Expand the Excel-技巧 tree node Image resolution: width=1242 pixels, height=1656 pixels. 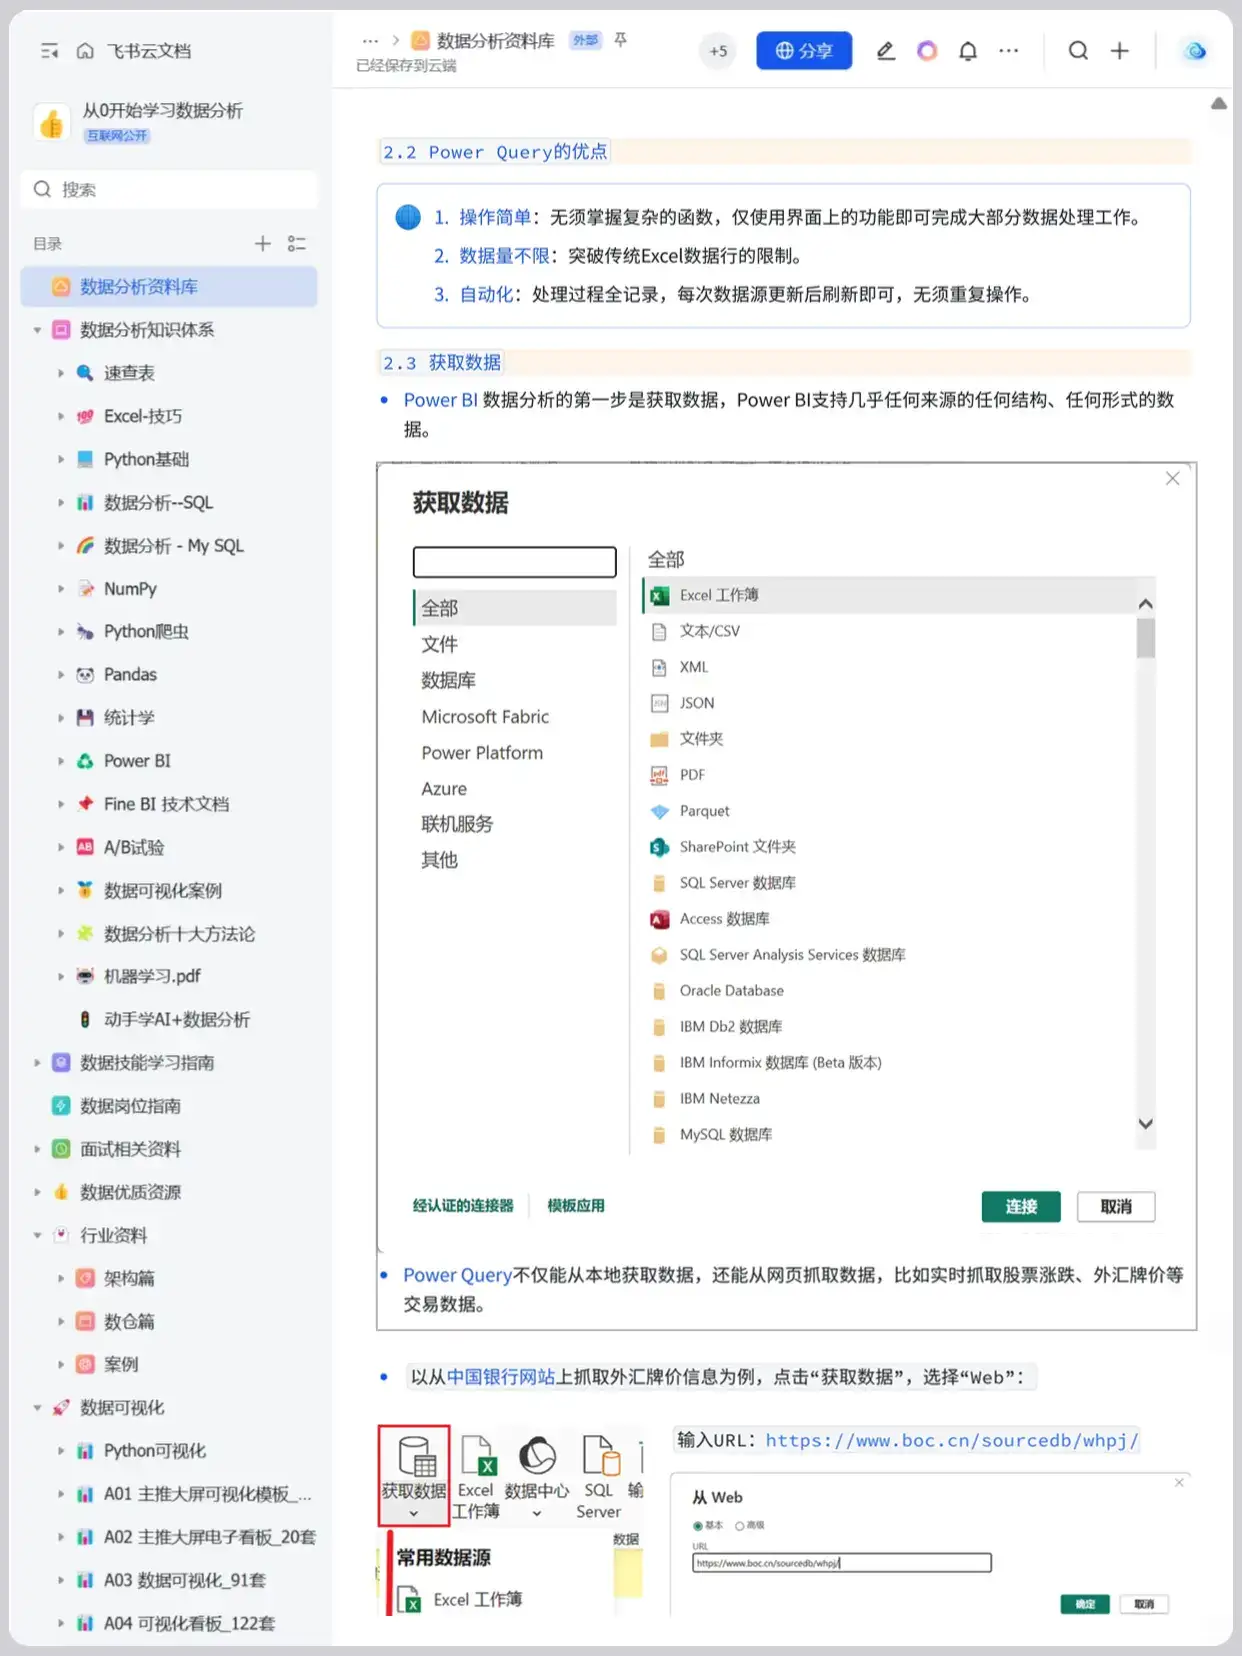pyautogui.click(x=61, y=416)
